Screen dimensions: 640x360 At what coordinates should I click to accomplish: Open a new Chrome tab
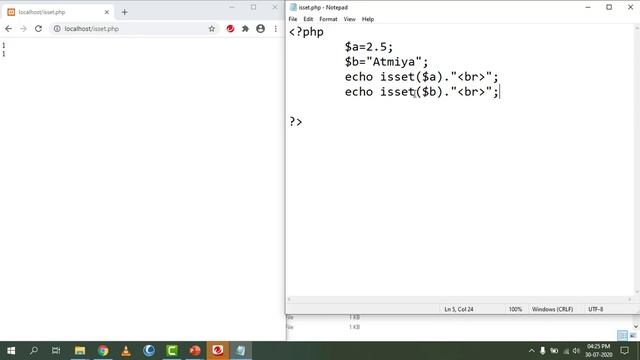pos(124,12)
